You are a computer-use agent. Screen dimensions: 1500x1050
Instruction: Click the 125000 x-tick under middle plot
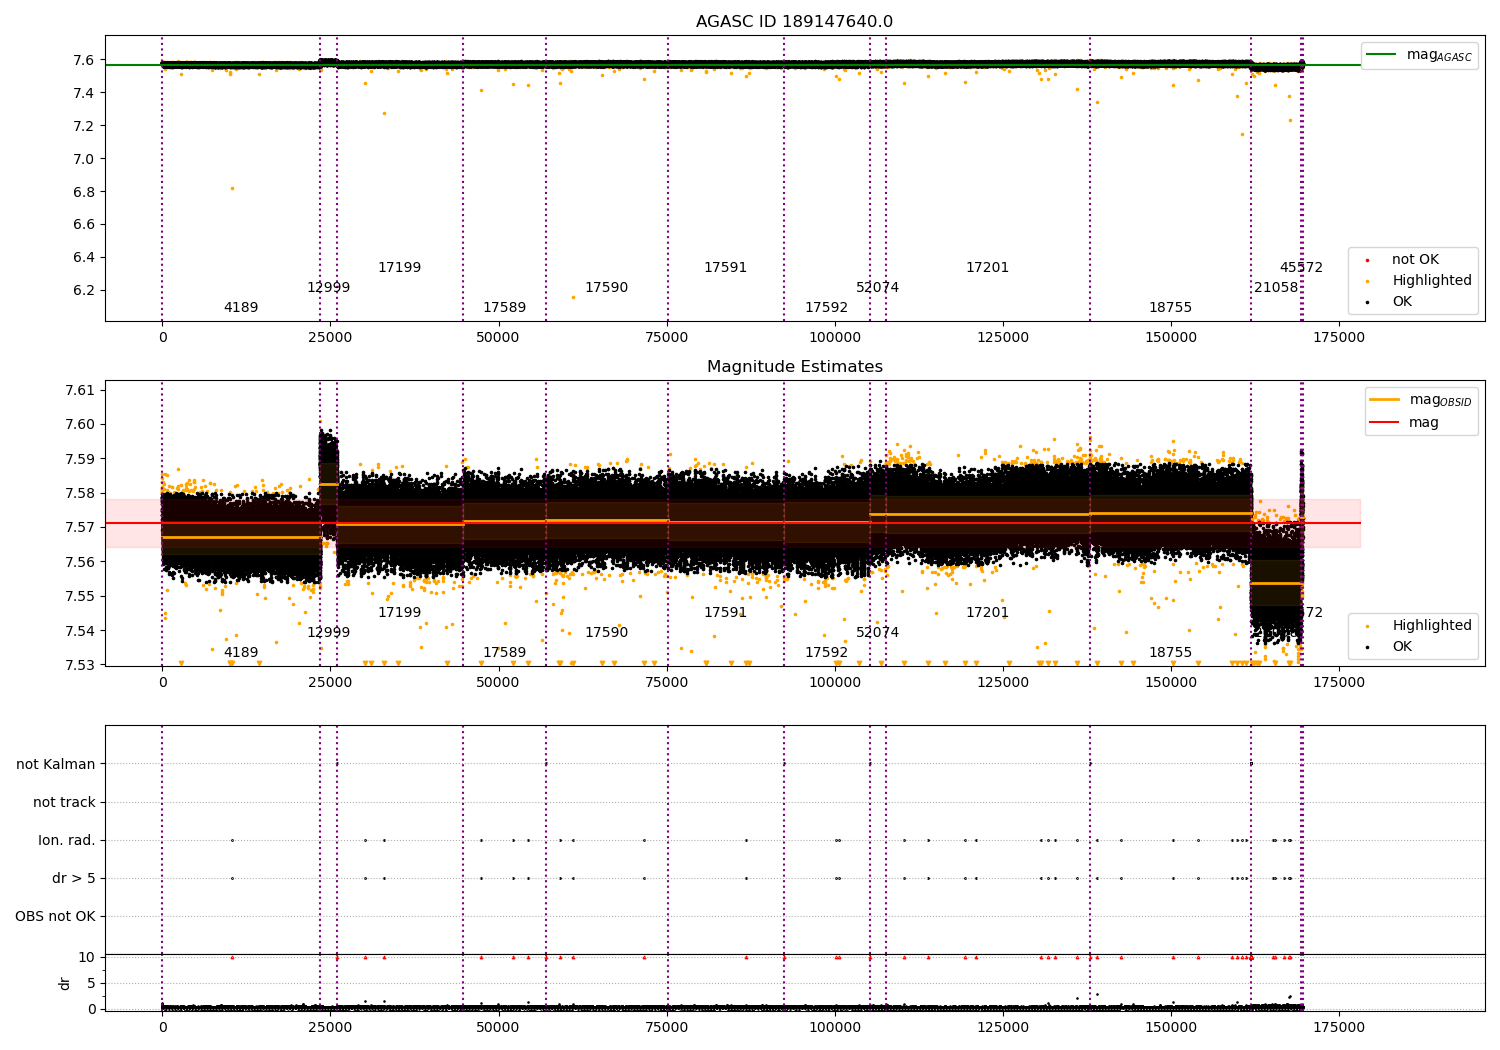tap(1002, 683)
